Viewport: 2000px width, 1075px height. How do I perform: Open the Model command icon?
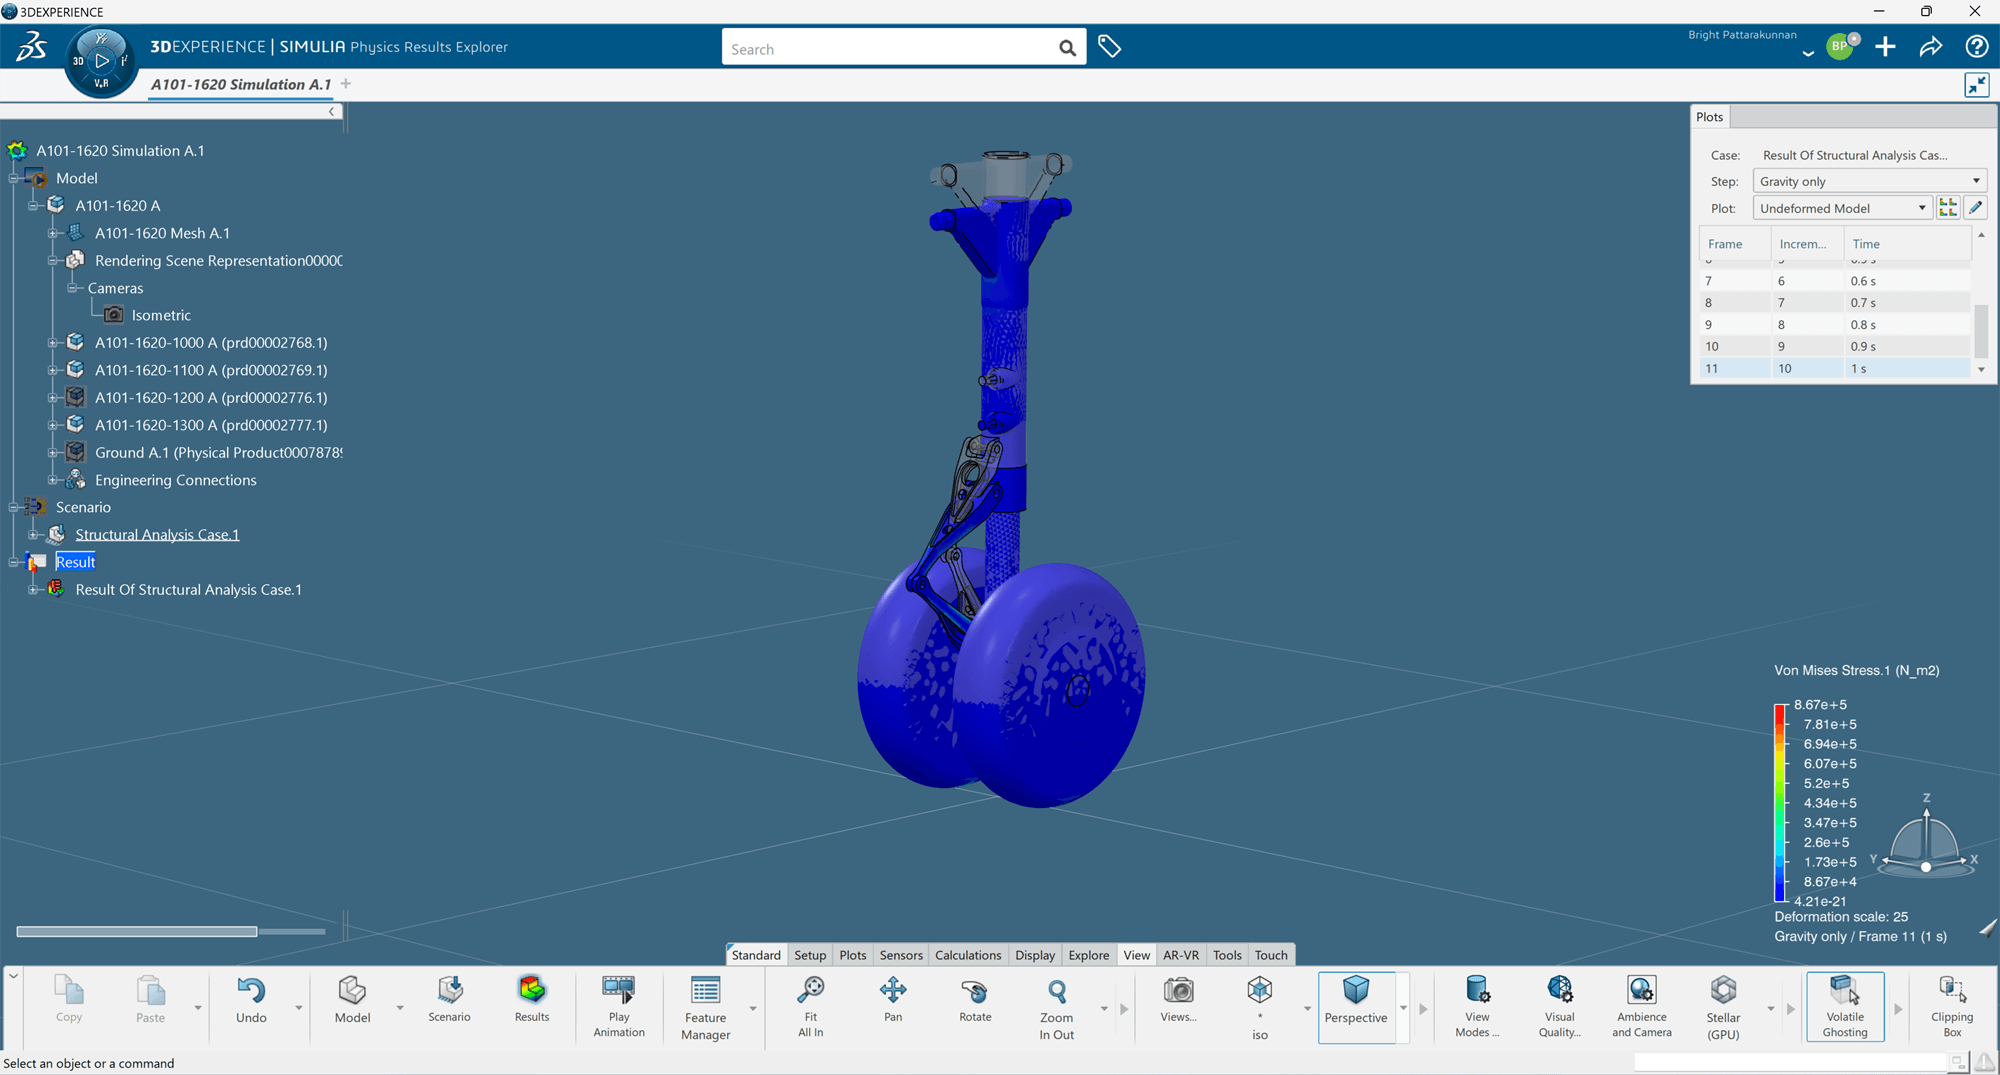[352, 990]
